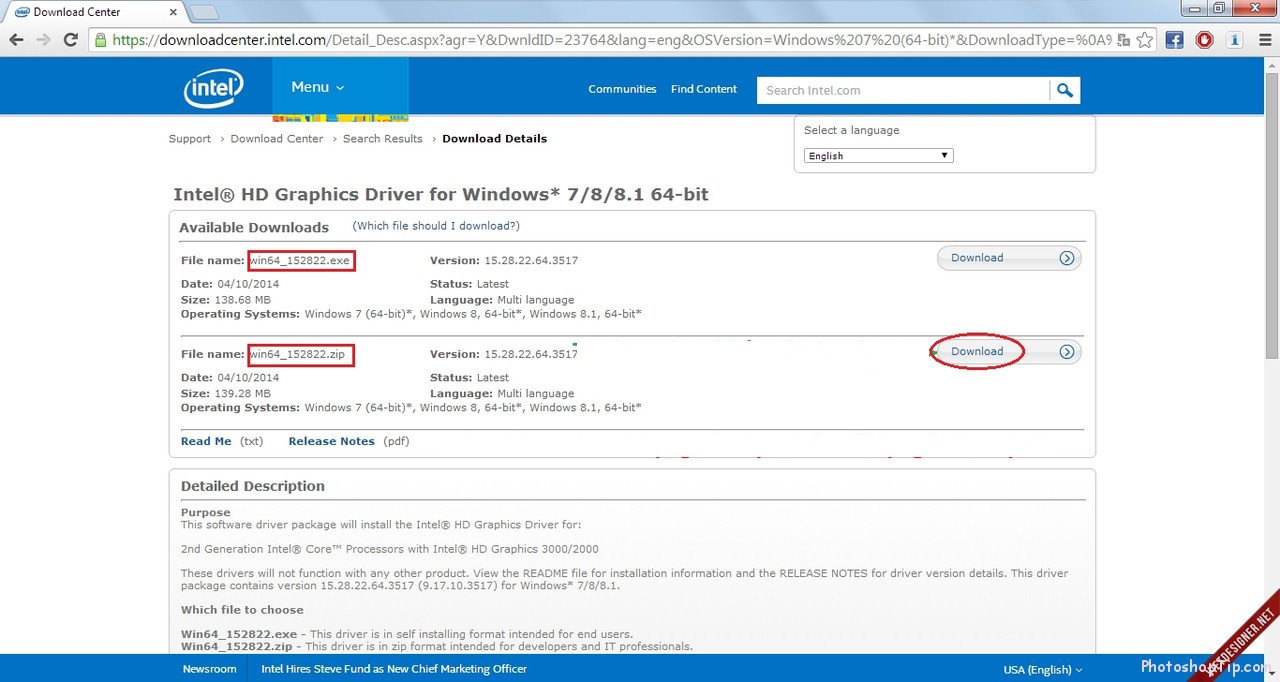Click the win64_152822.zip file name text
The width and height of the screenshot is (1280, 682).
pos(300,354)
